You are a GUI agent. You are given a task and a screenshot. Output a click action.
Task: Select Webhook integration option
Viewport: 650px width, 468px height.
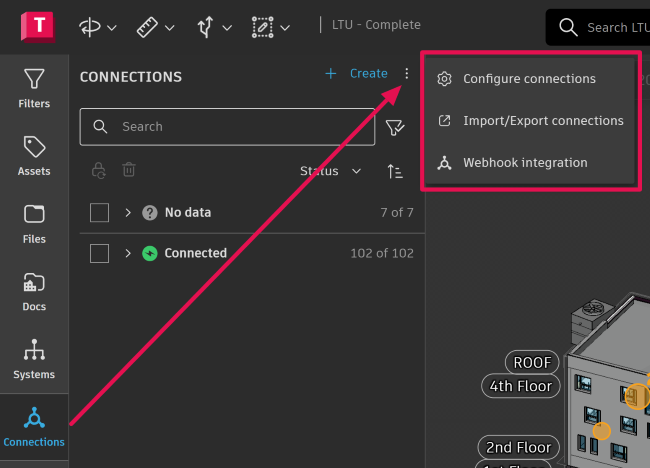point(525,163)
